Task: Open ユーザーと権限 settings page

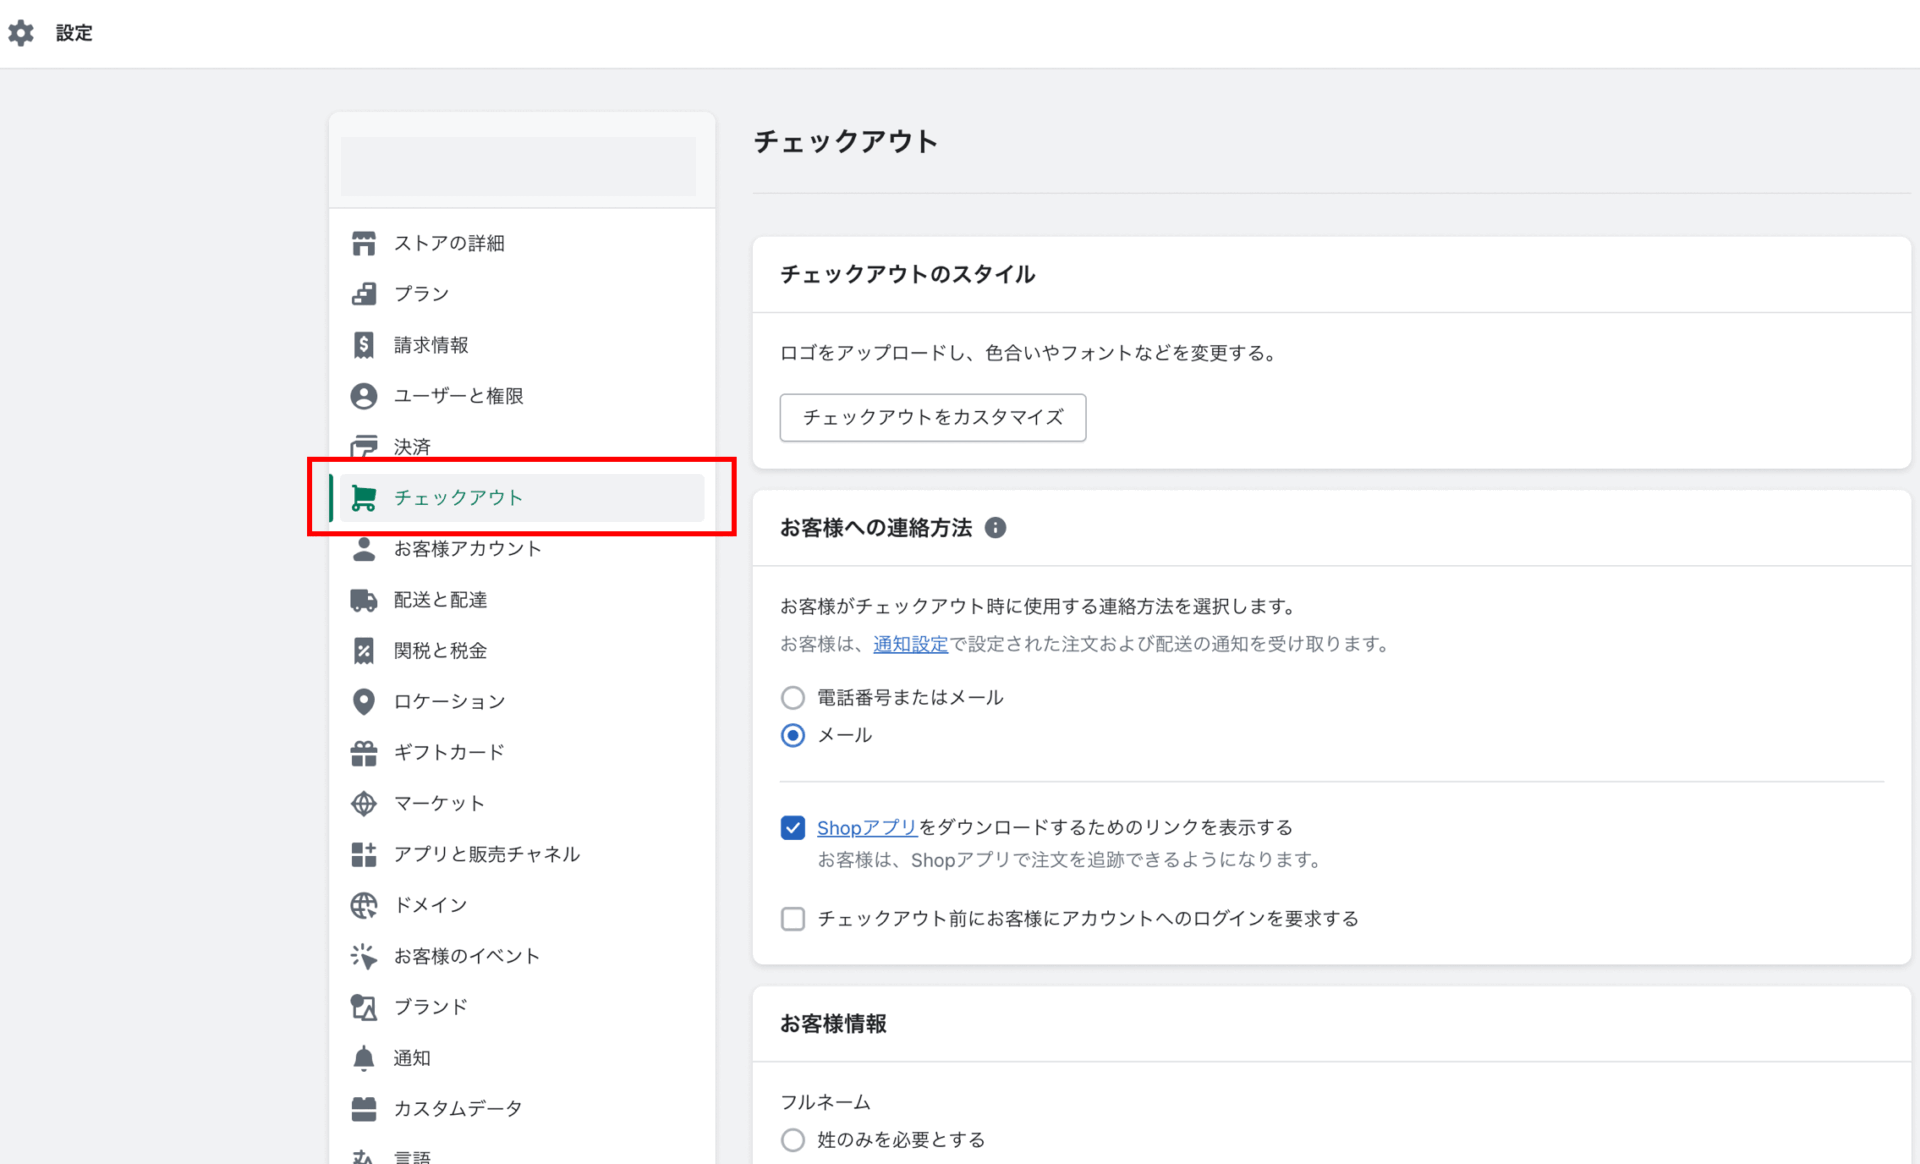Action: [x=522, y=396]
